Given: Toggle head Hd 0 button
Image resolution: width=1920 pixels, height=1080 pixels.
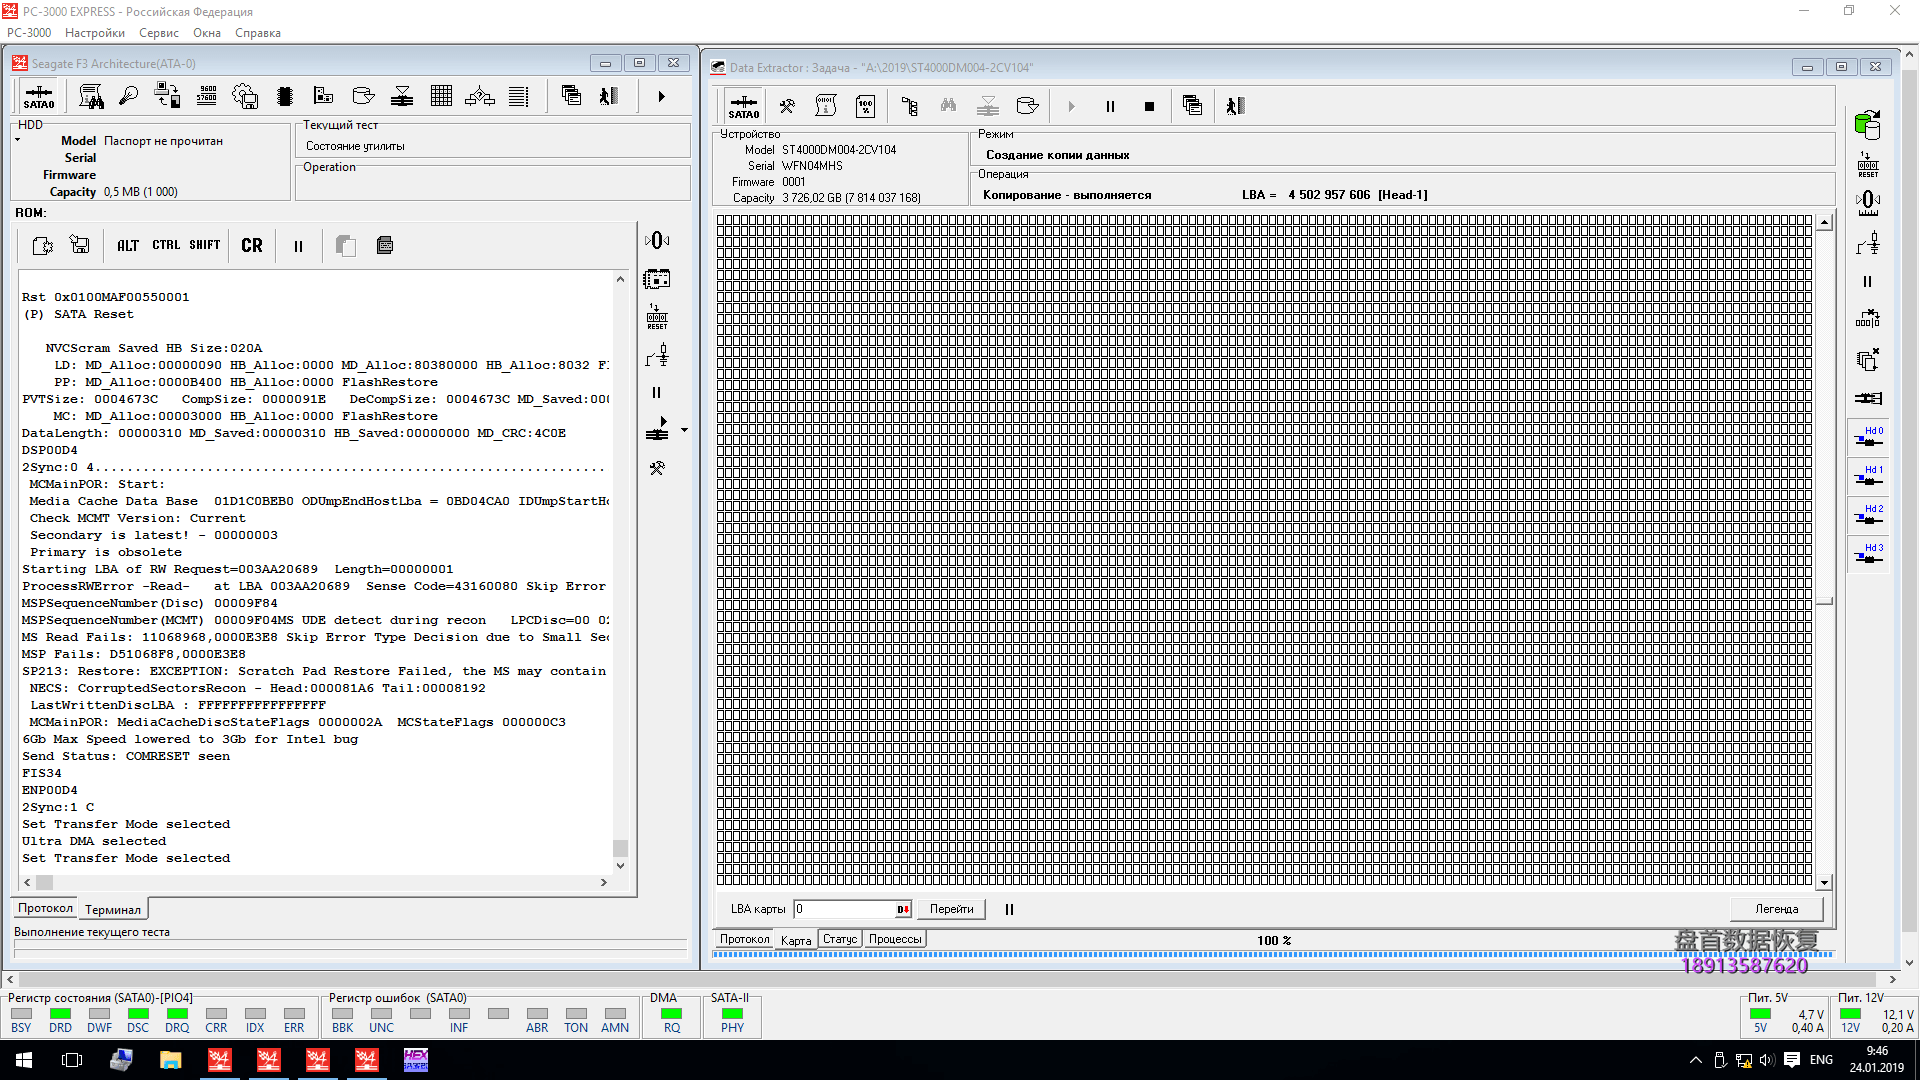Looking at the screenshot, I should (x=1868, y=437).
